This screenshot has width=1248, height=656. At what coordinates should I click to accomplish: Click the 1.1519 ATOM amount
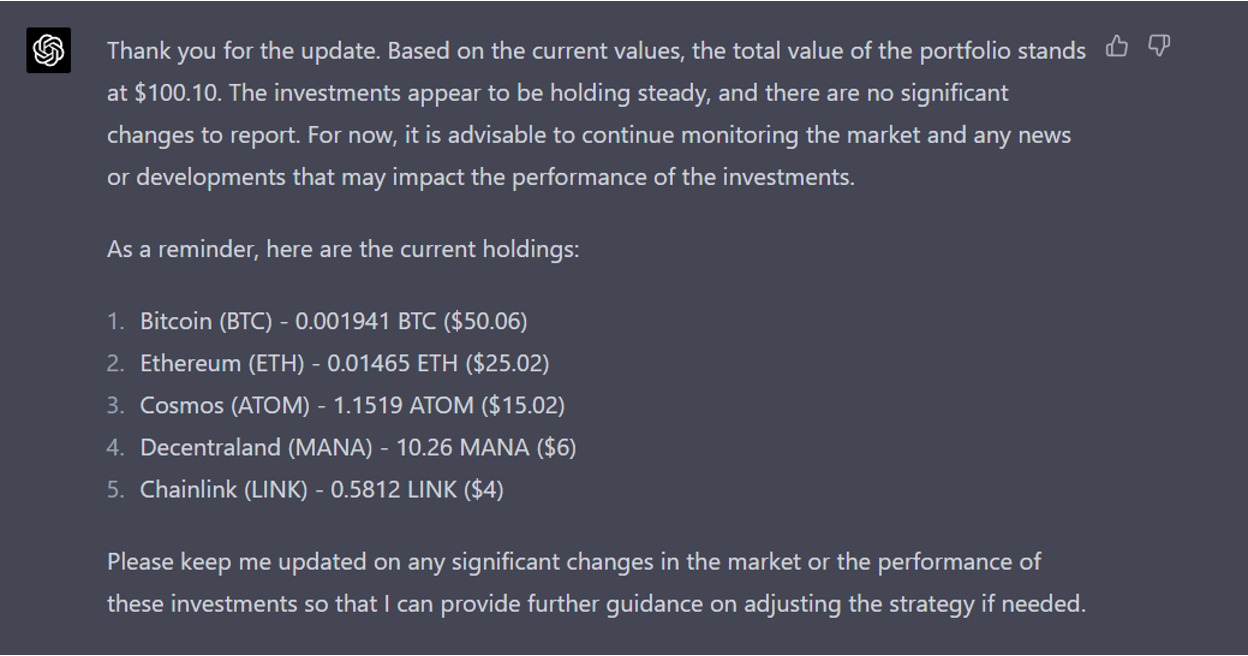coord(404,405)
